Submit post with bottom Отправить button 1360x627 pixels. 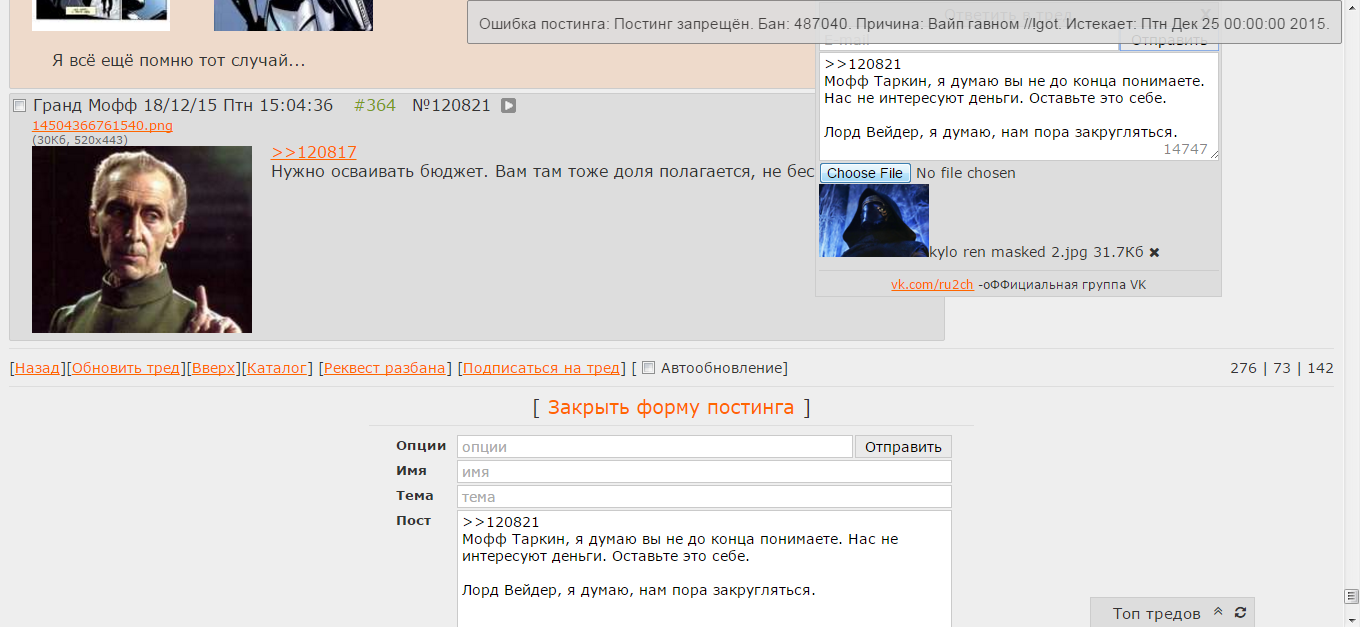[903, 447]
